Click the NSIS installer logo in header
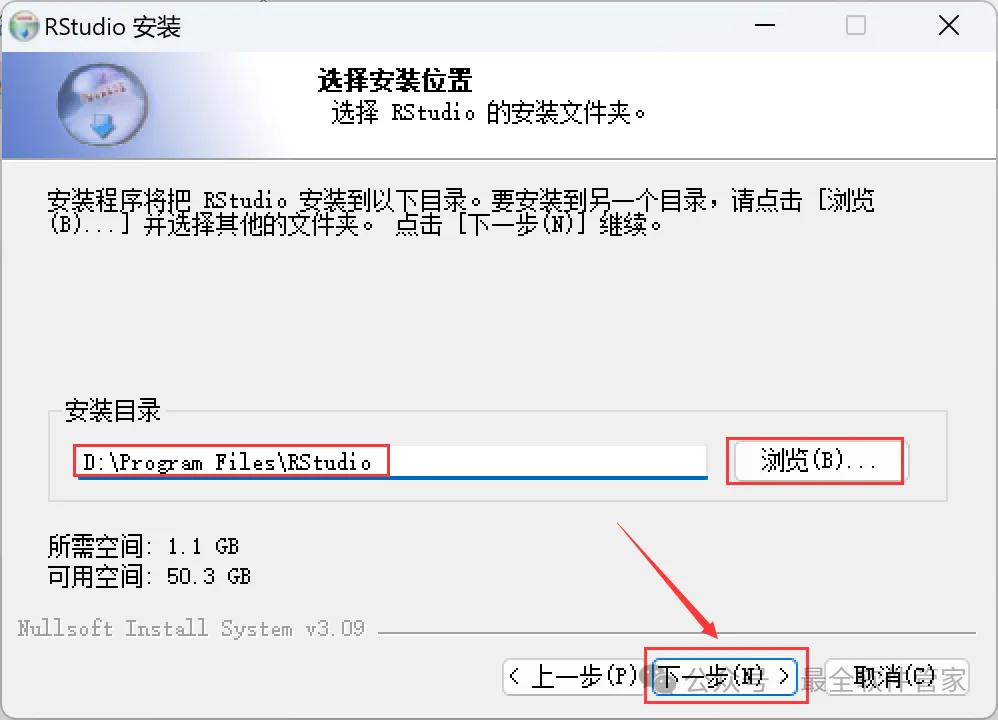 102,104
